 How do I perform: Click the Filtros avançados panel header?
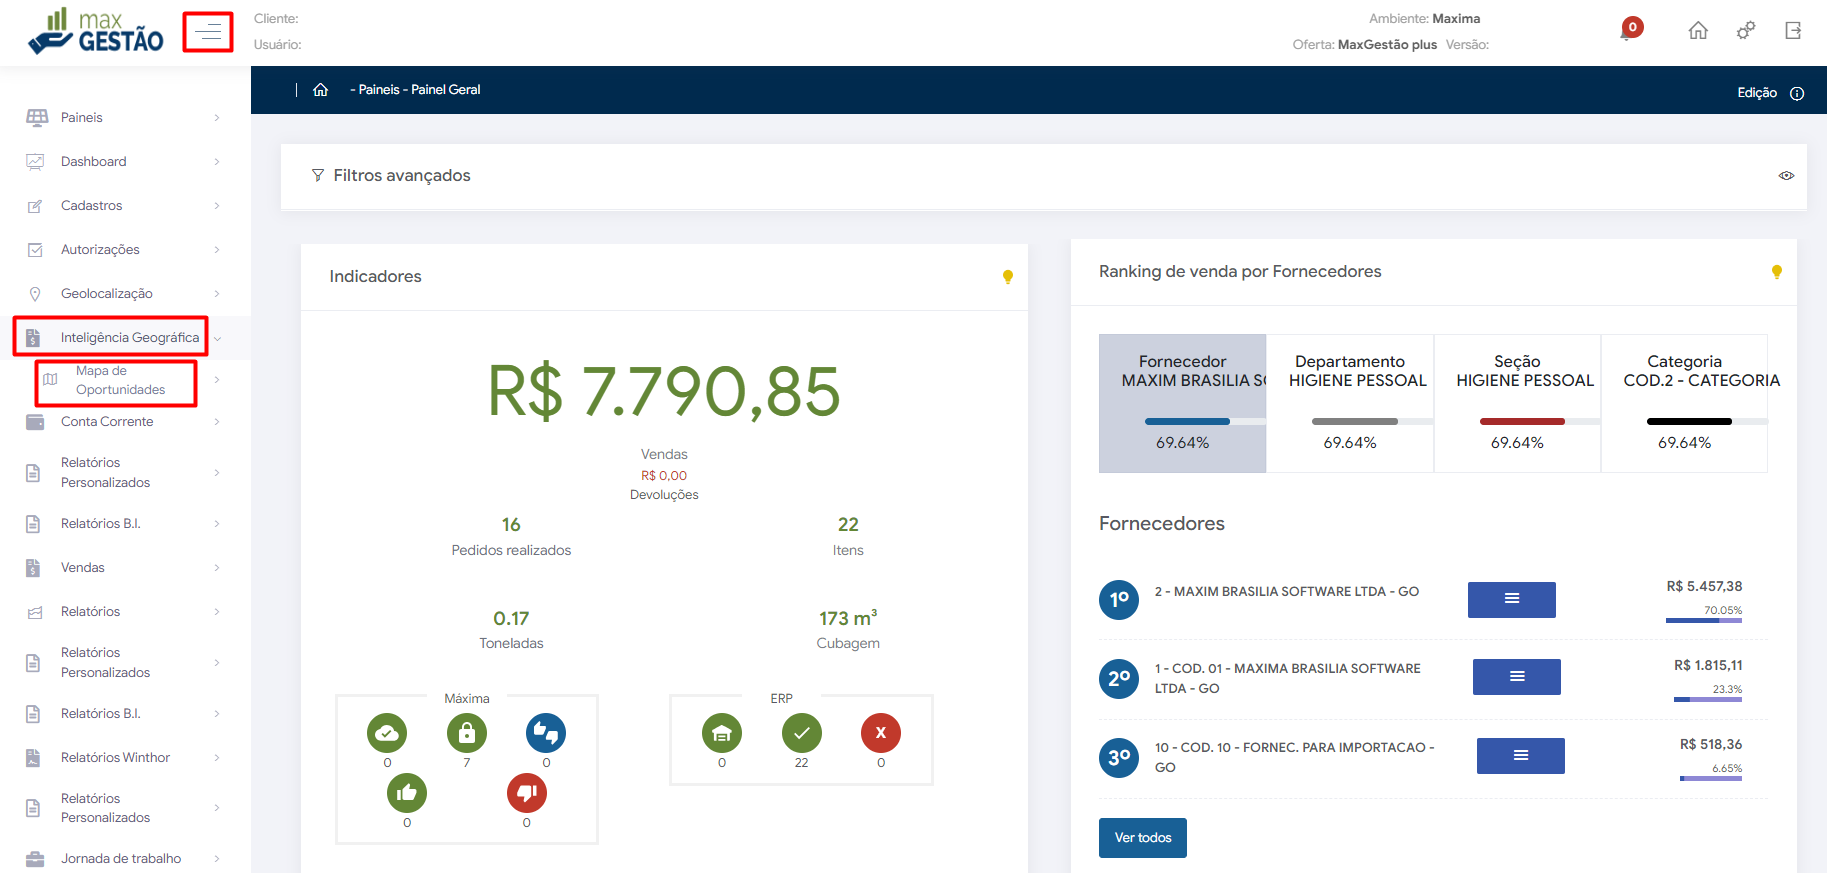[401, 176]
